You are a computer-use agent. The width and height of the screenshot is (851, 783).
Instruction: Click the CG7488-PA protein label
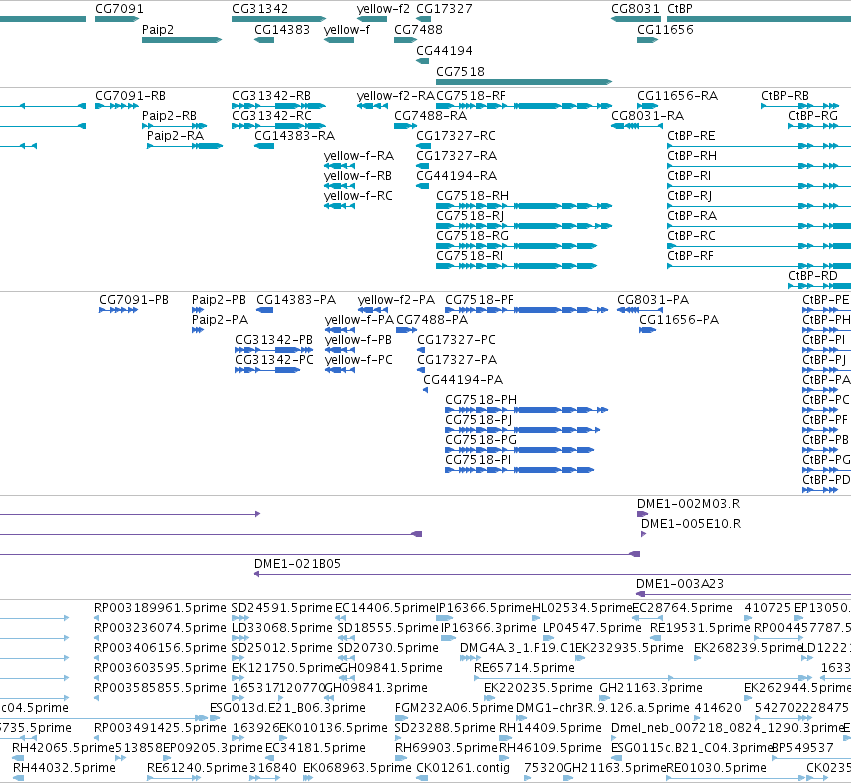tap(432, 320)
